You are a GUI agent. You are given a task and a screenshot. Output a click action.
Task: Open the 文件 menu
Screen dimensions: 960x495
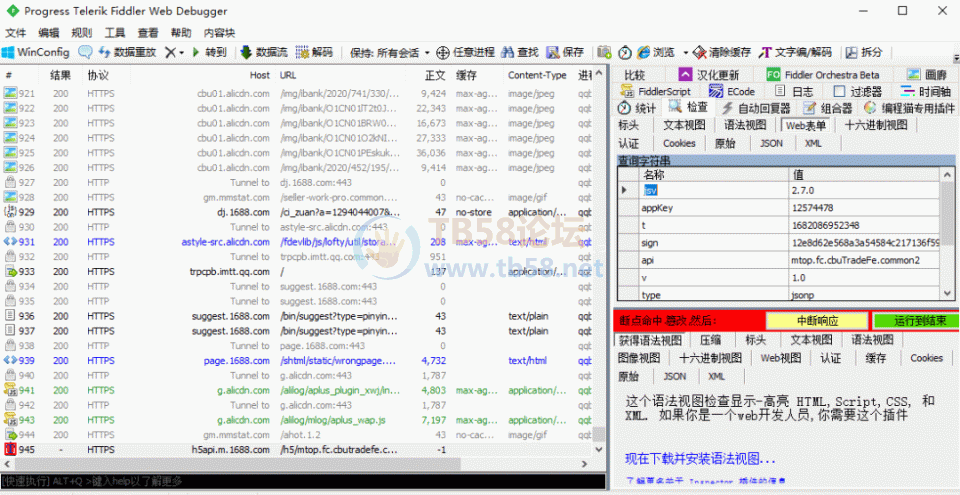(16, 32)
